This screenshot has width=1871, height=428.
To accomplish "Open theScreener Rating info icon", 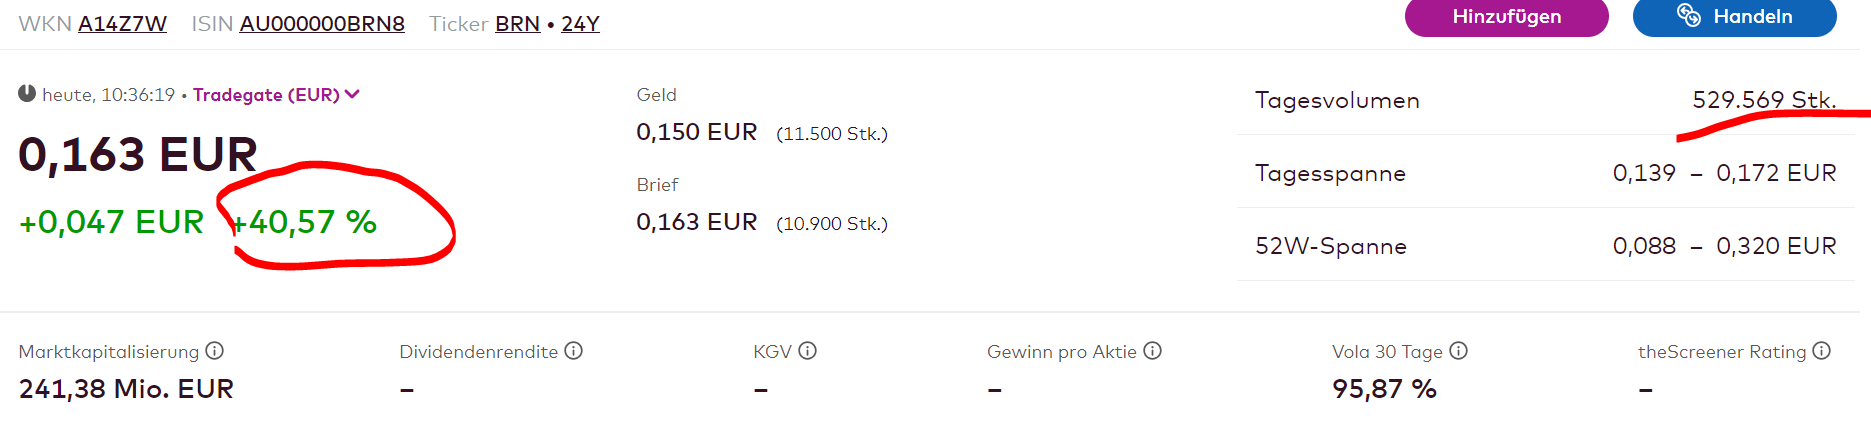I will [x=1821, y=351].
